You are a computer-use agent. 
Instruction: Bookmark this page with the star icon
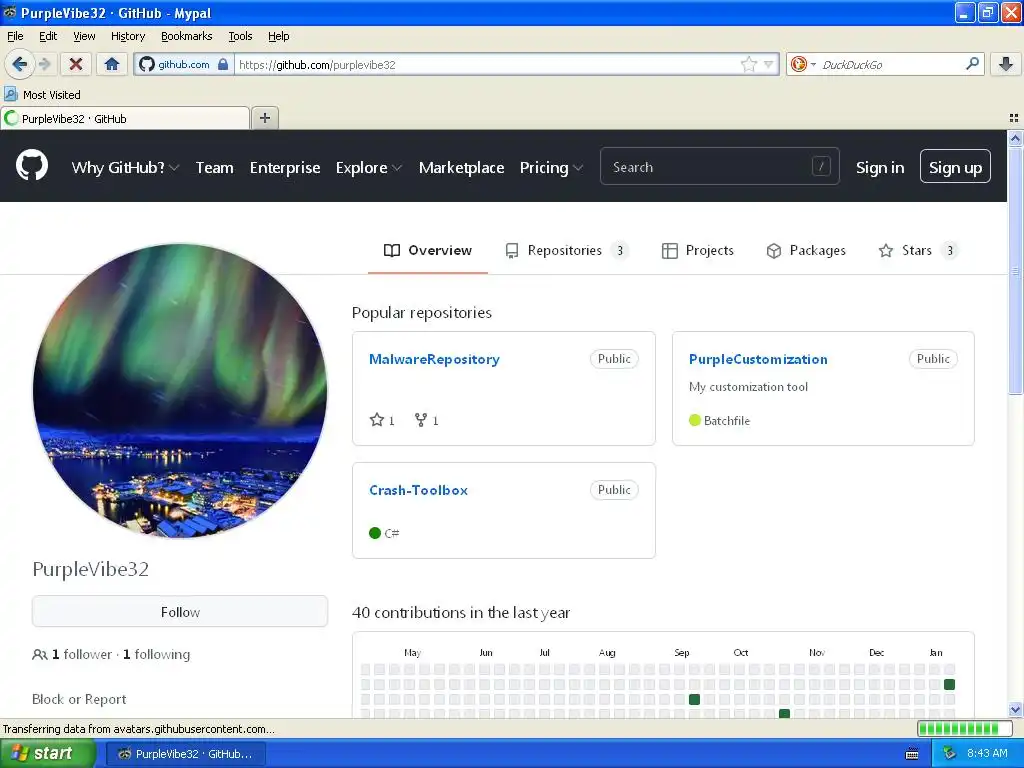[748, 64]
